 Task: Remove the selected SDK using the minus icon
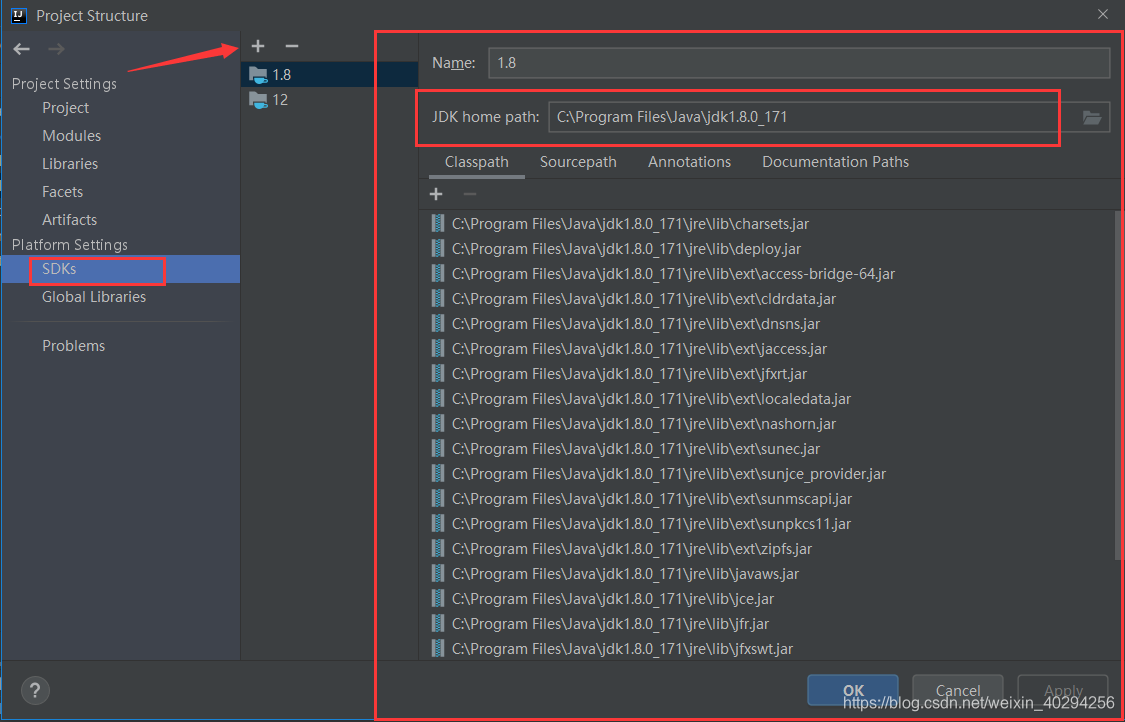click(291, 46)
